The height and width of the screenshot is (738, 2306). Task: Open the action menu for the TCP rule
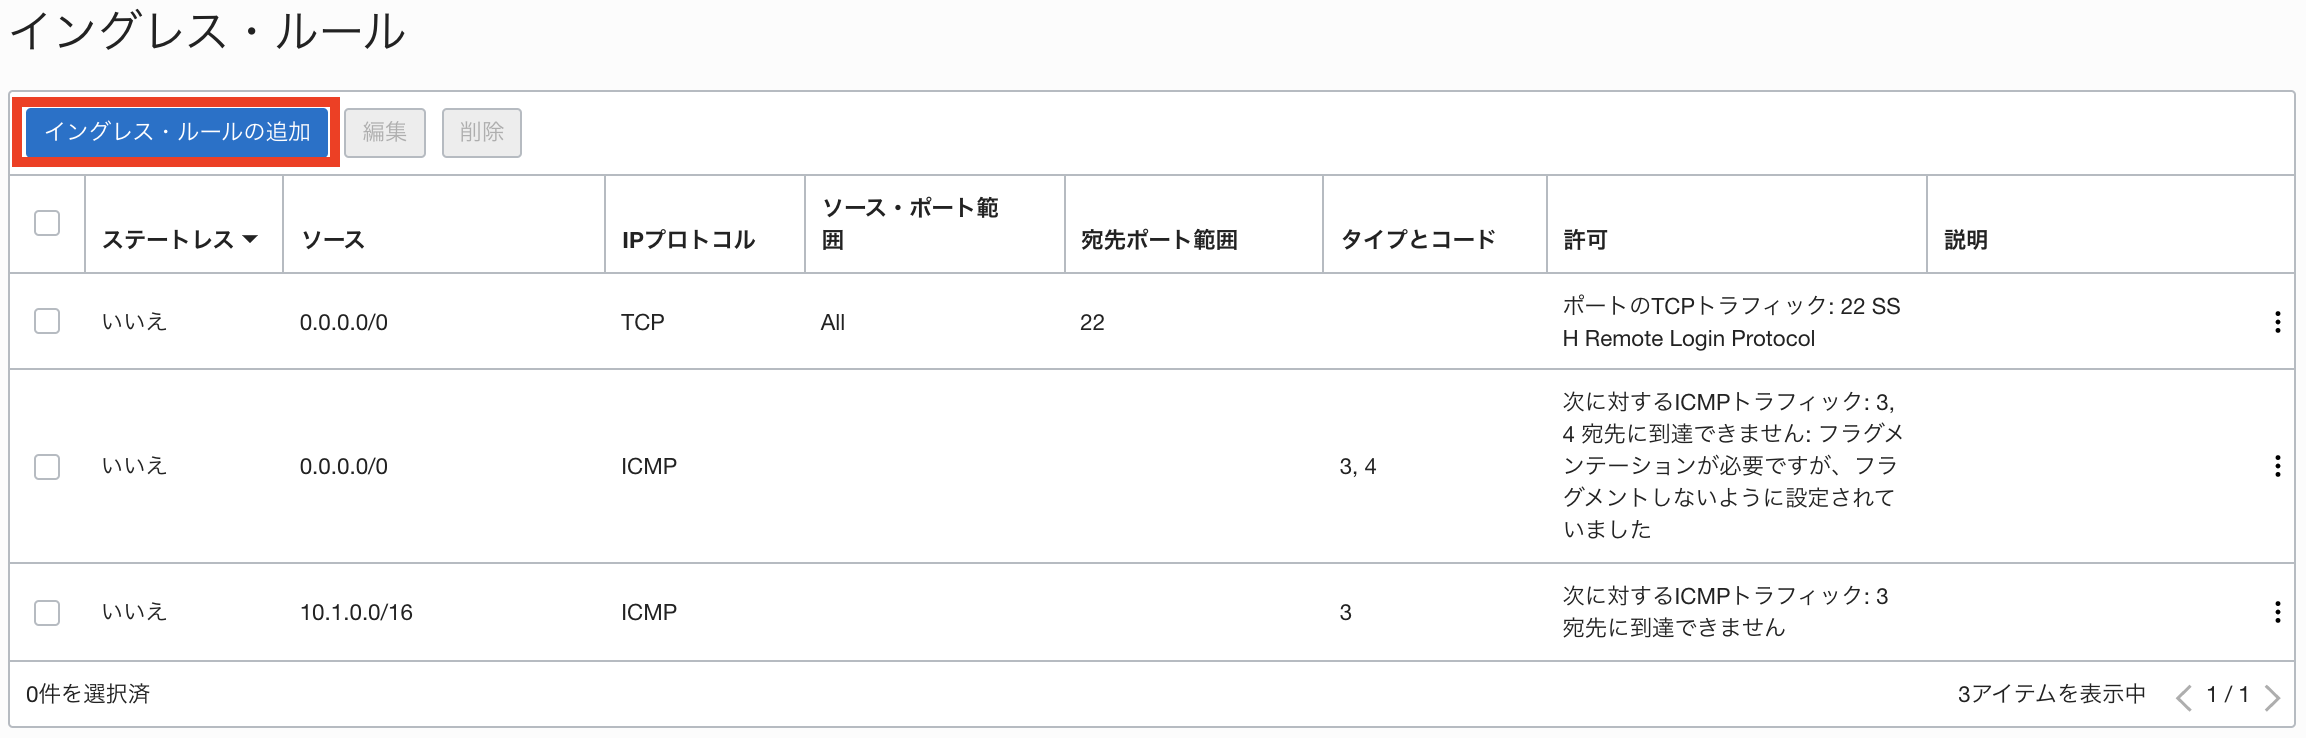[2278, 322]
